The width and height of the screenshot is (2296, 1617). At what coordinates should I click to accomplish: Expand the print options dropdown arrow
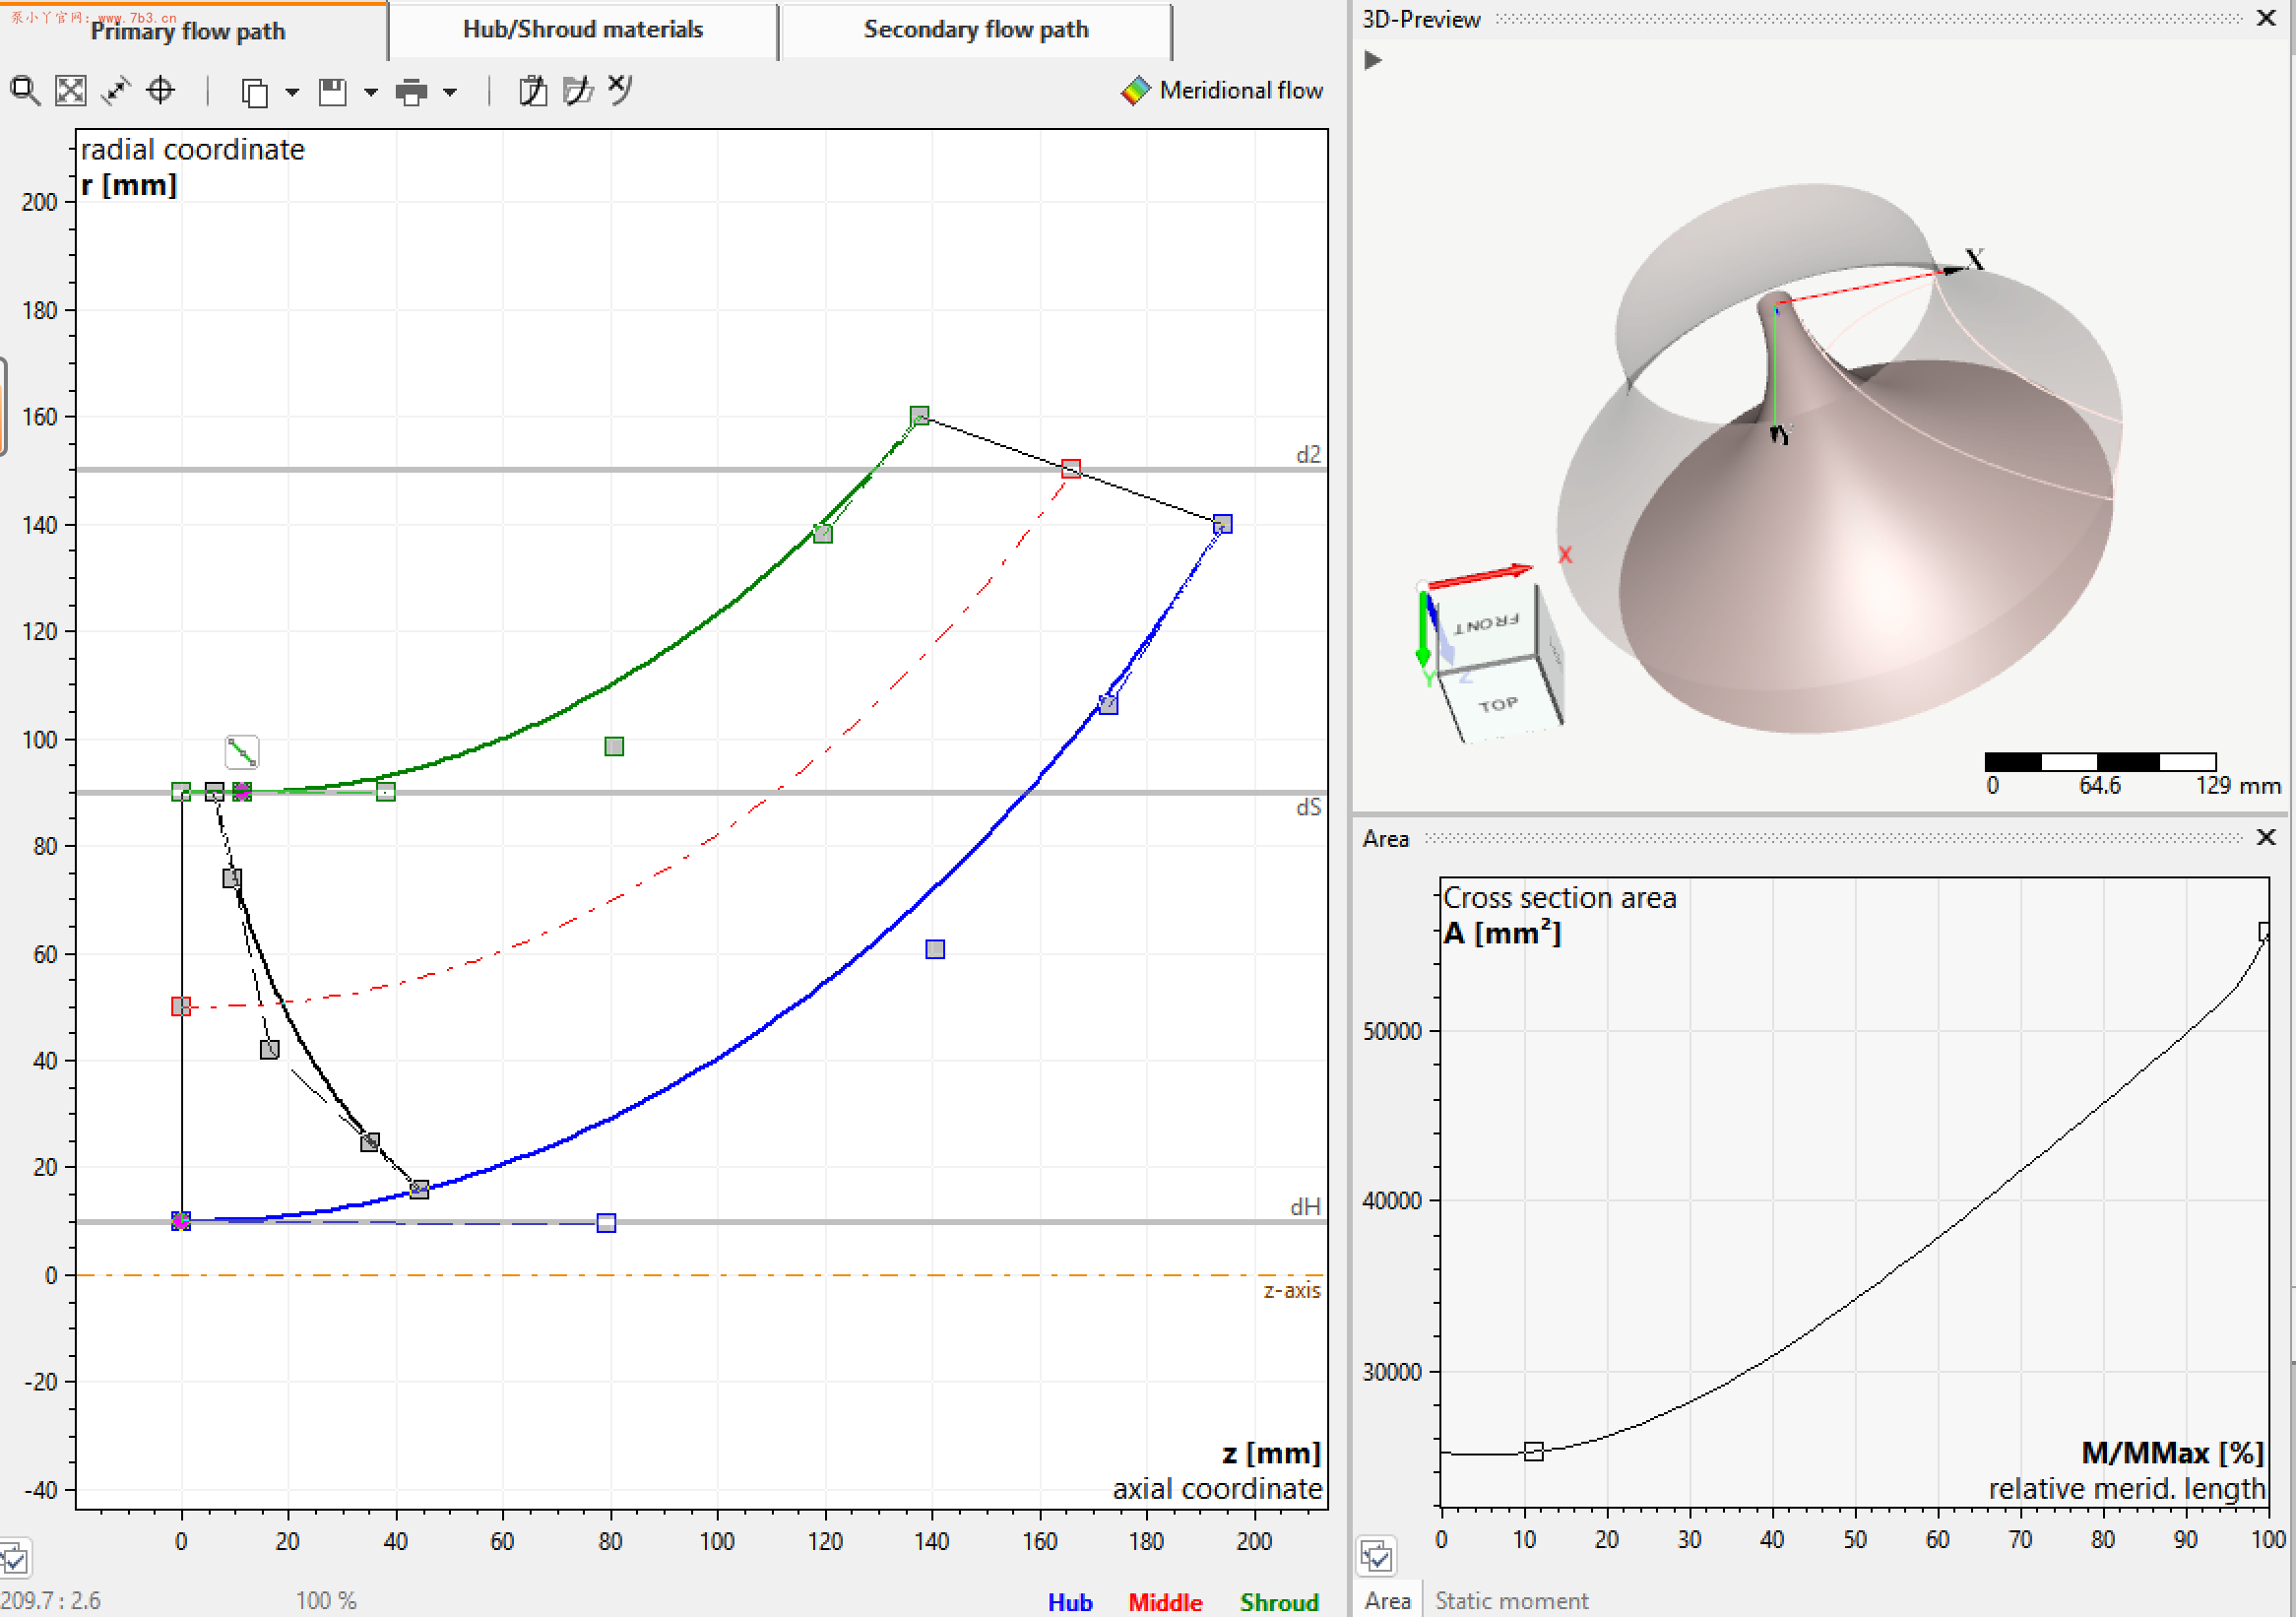[x=450, y=92]
